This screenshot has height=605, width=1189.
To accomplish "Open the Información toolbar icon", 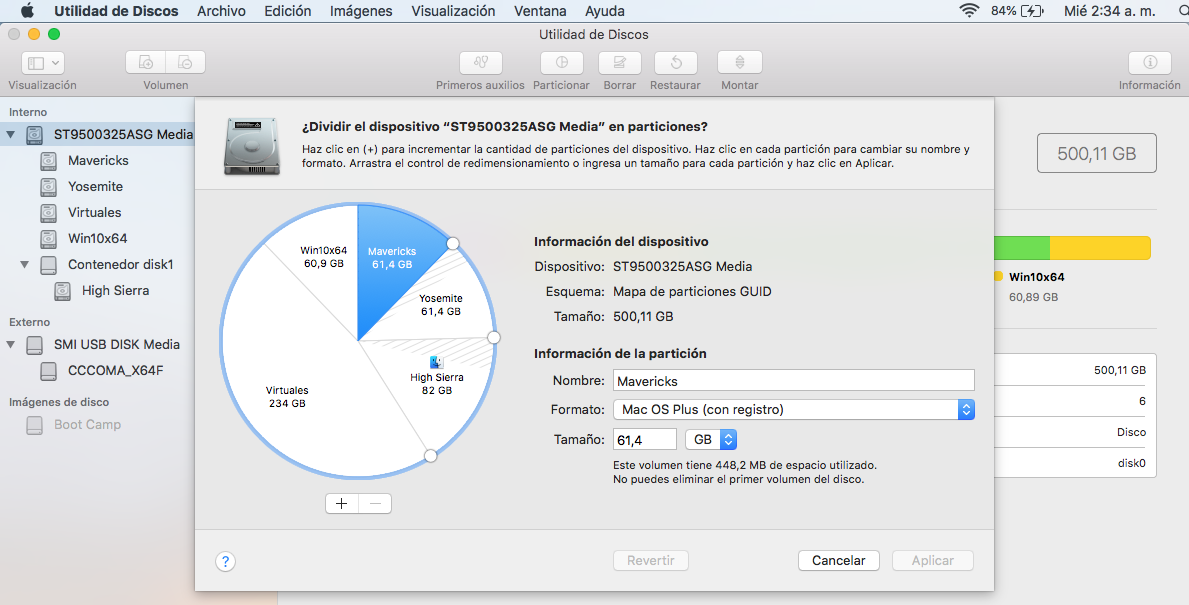I will pyautogui.click(x=1150, y=63).
